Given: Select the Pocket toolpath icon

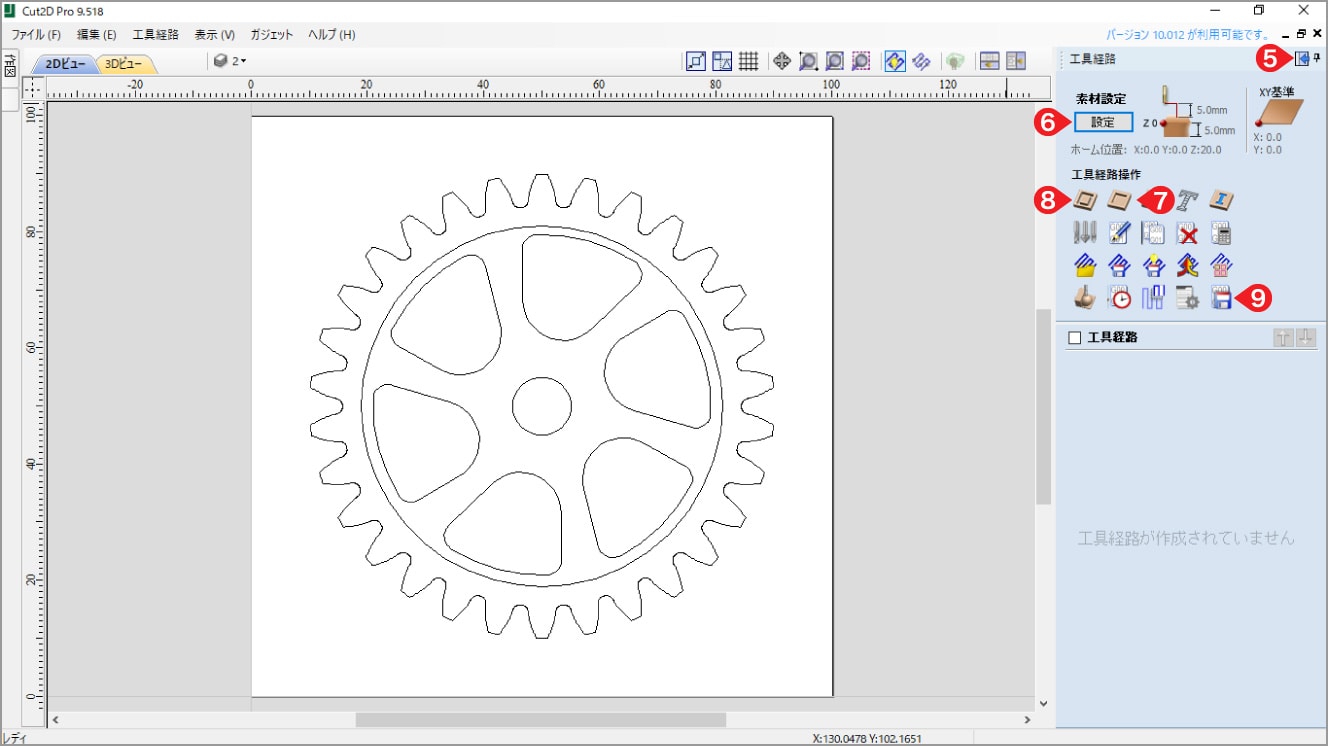Looking at the screenshot, I should pyautogui.click(x=1119, y=200).
